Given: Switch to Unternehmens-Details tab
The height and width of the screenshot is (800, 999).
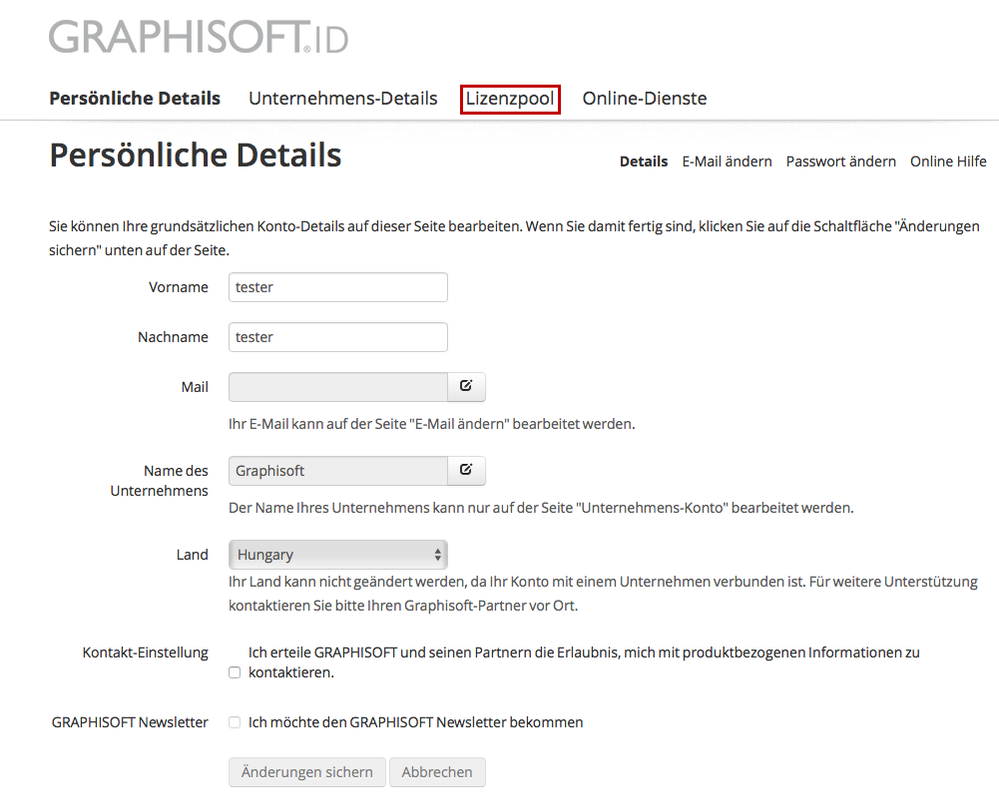Looking at the screenshot, I should click(343, 98).
